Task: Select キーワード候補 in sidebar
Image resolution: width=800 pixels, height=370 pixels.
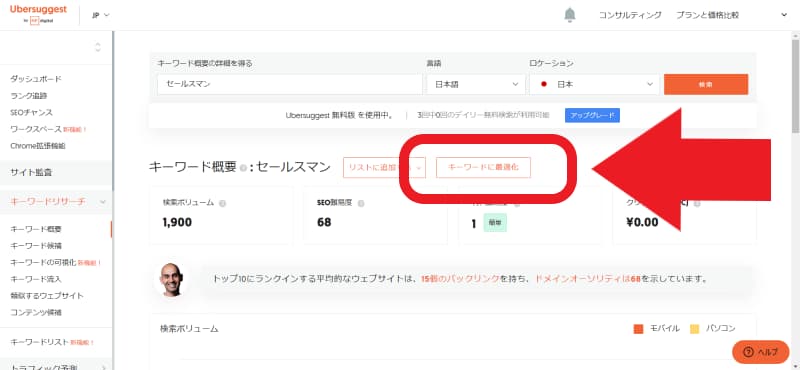Action: point(36,246)
